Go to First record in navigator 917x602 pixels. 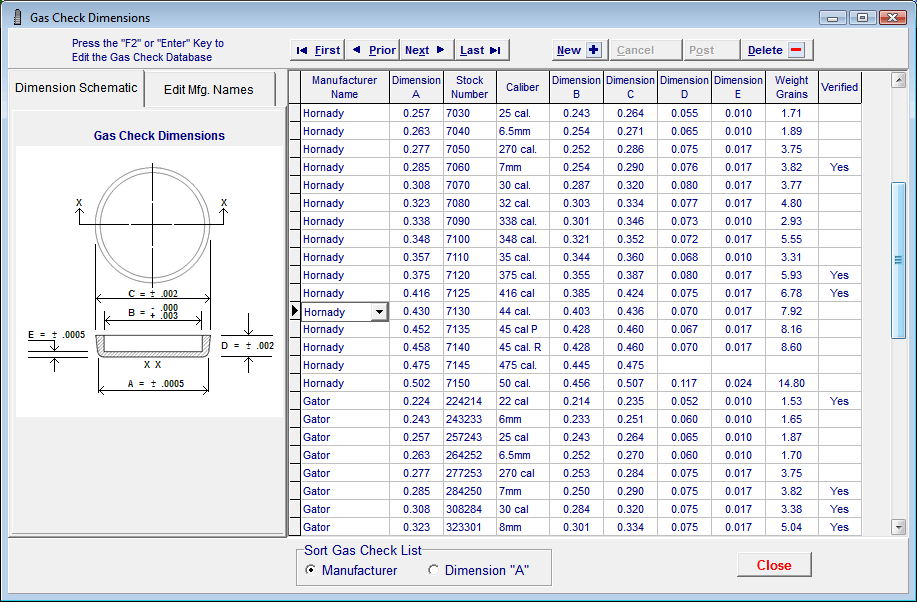point(318,50)
